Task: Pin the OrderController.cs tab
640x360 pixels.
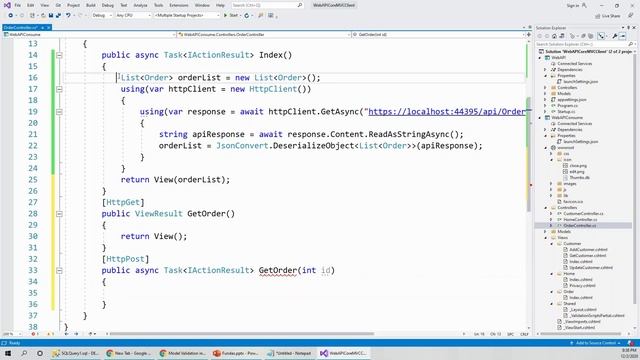Action: coord(42,27)
